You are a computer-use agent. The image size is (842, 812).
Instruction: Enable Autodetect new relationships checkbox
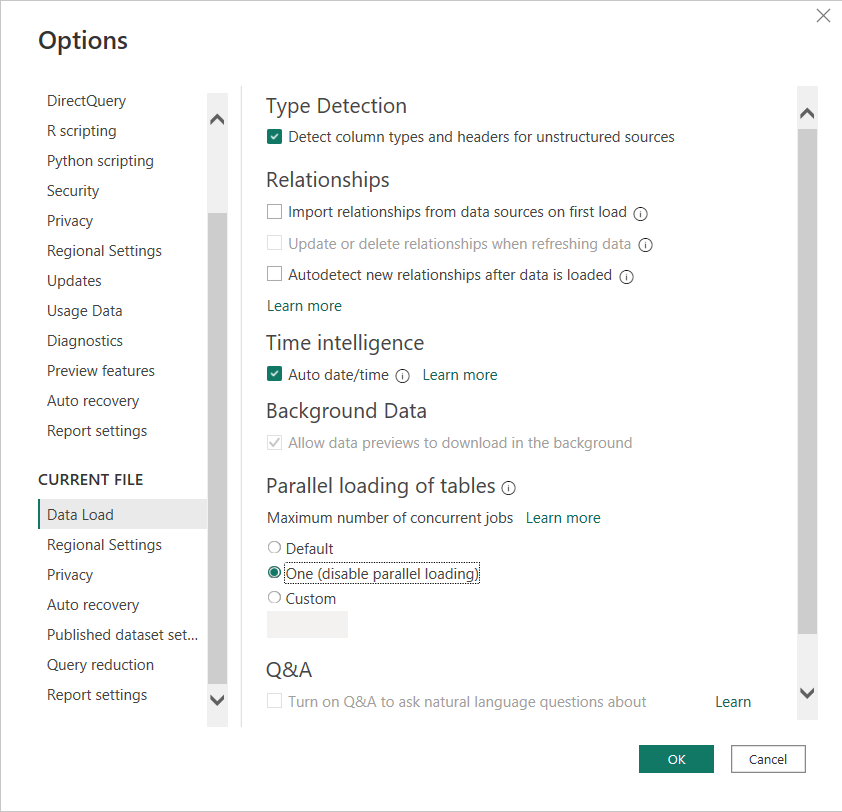274,274
